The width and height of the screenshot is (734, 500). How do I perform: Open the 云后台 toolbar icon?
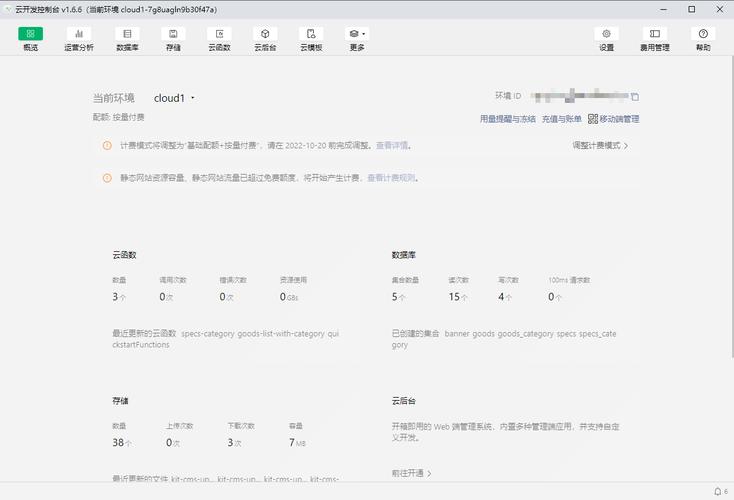(x=265, y=34)
